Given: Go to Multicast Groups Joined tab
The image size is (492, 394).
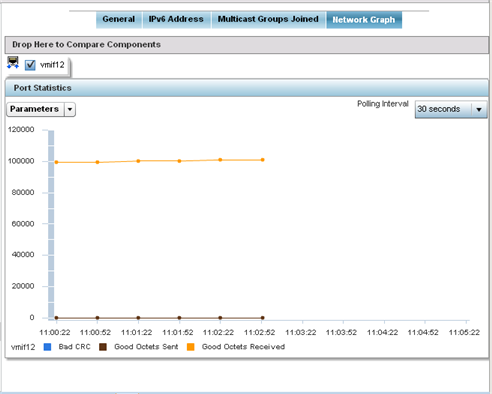Looking at the screenshot, I should (x=268, y=19).
